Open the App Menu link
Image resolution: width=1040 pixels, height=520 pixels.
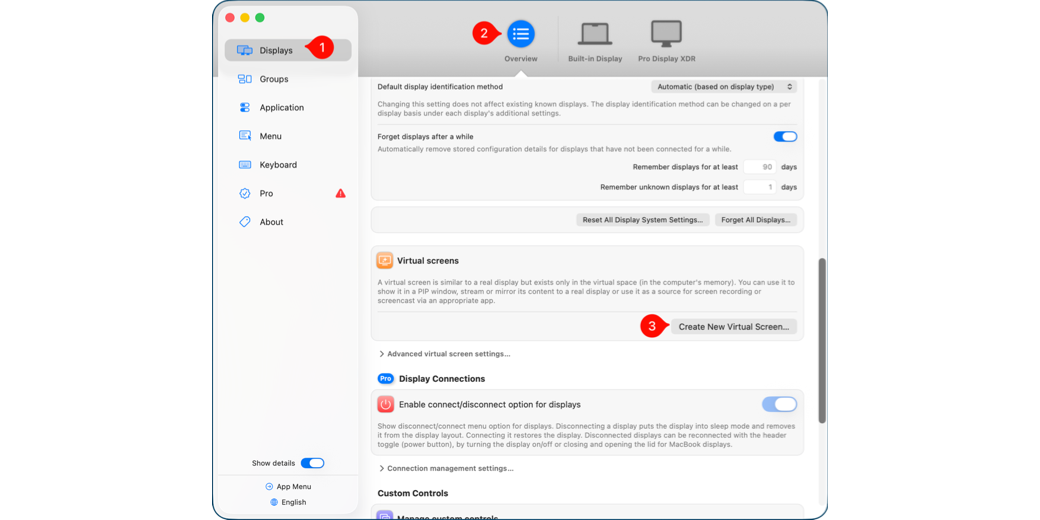coord(294,486)
